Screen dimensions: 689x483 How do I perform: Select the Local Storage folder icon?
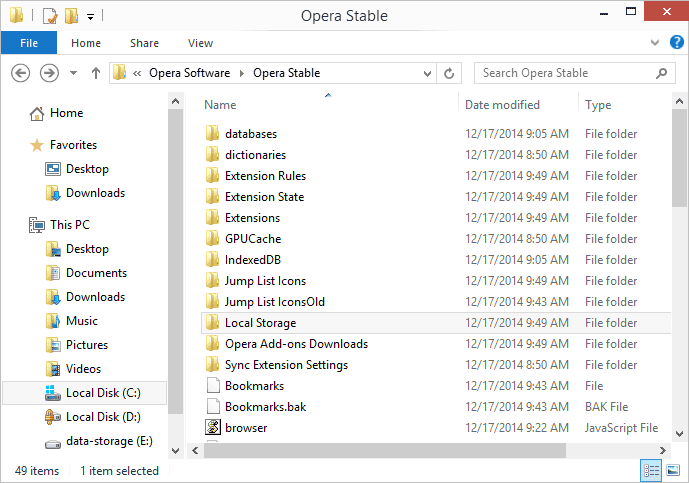point(213,323)
